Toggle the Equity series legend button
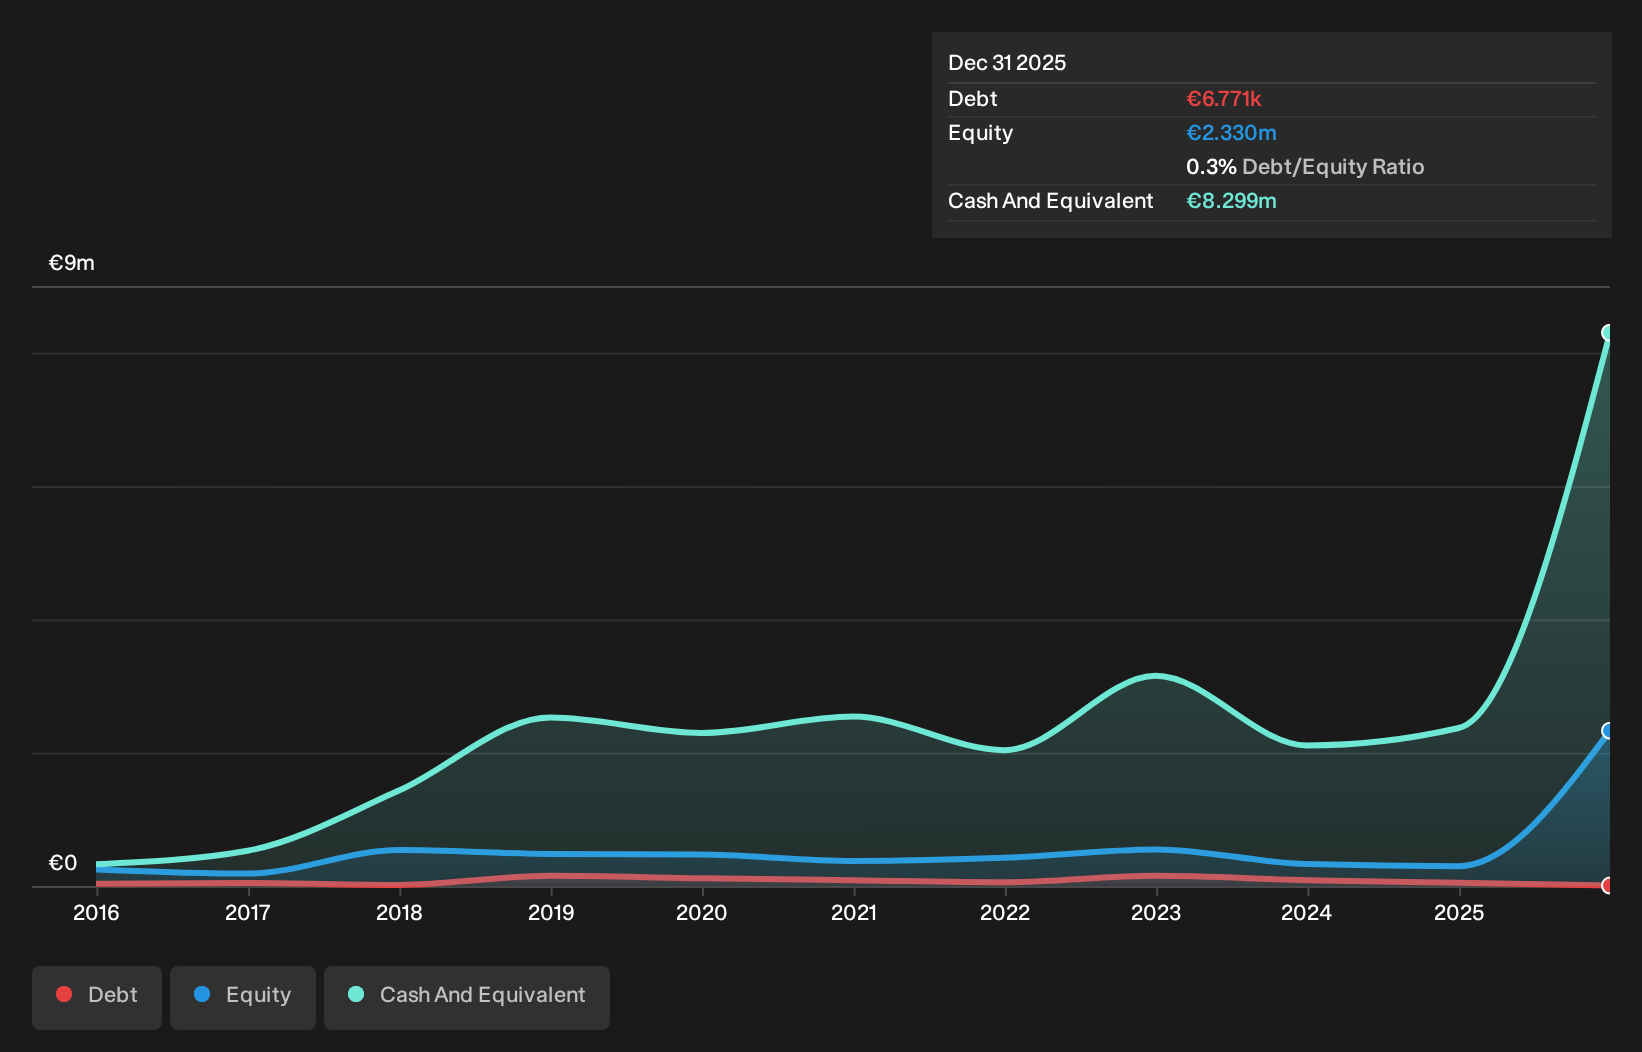Screen dimensions: 1642x1052 (x=243, y=997)
